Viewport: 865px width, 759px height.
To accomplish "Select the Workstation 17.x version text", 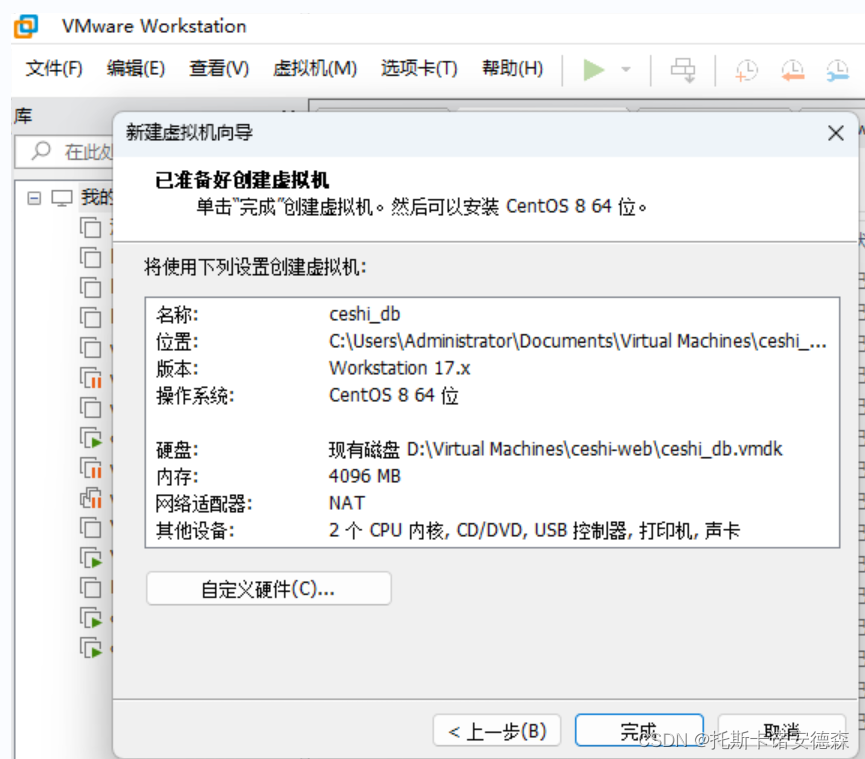I will (x=399, y=368).
